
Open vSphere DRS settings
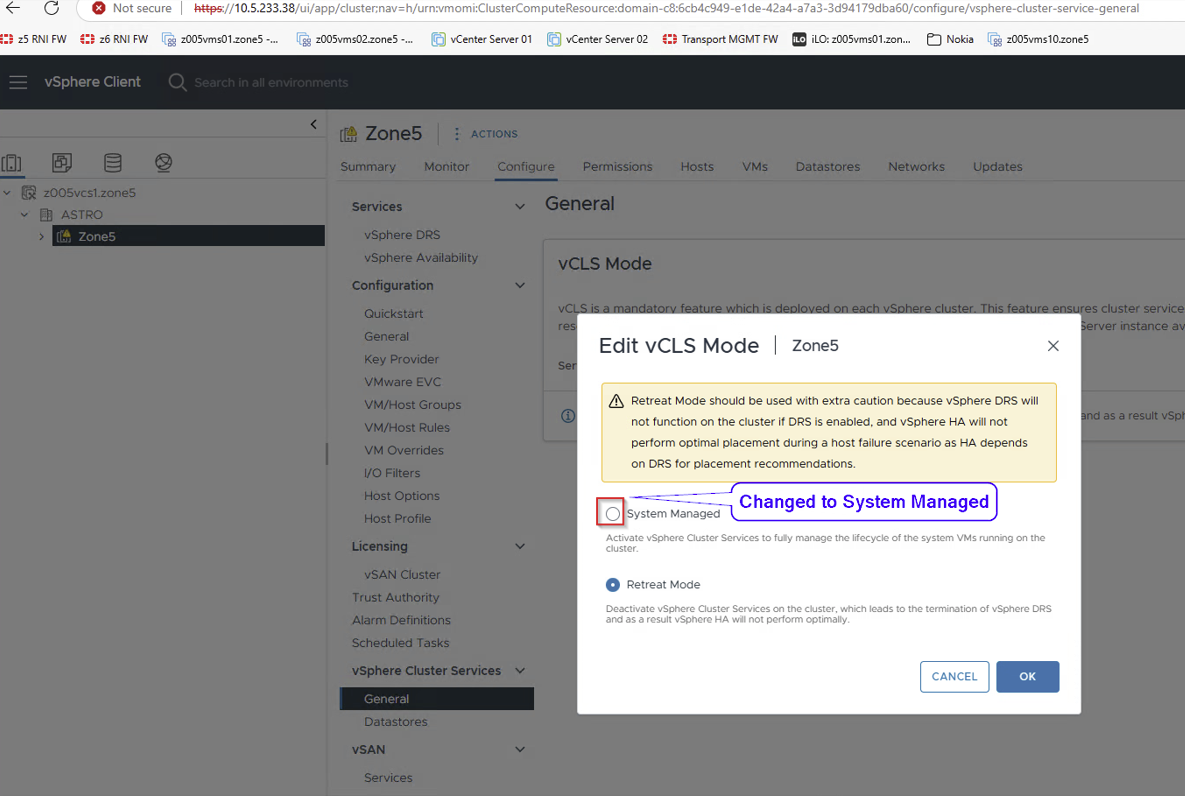click(402, 235)
